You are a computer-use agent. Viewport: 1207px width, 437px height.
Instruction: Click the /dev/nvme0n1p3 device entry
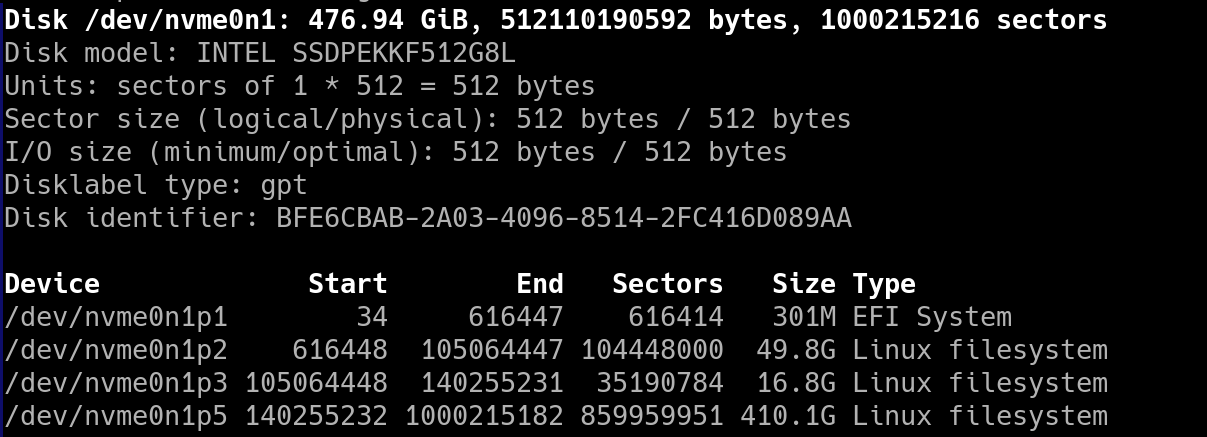click(116, 384)
